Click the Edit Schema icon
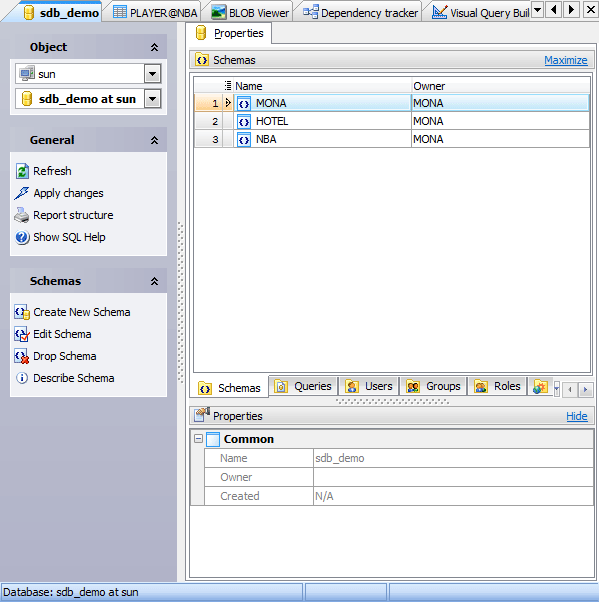The width and height of the screenshot is (599, 602). click(22, 334)
